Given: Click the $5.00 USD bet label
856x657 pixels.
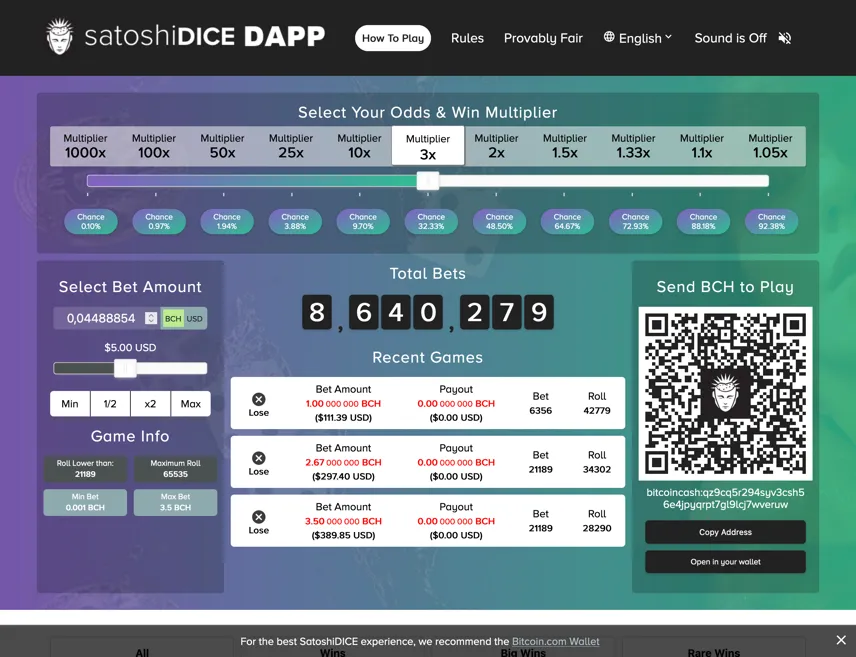Looking at the screenshot, I should [x=130, y=347].
